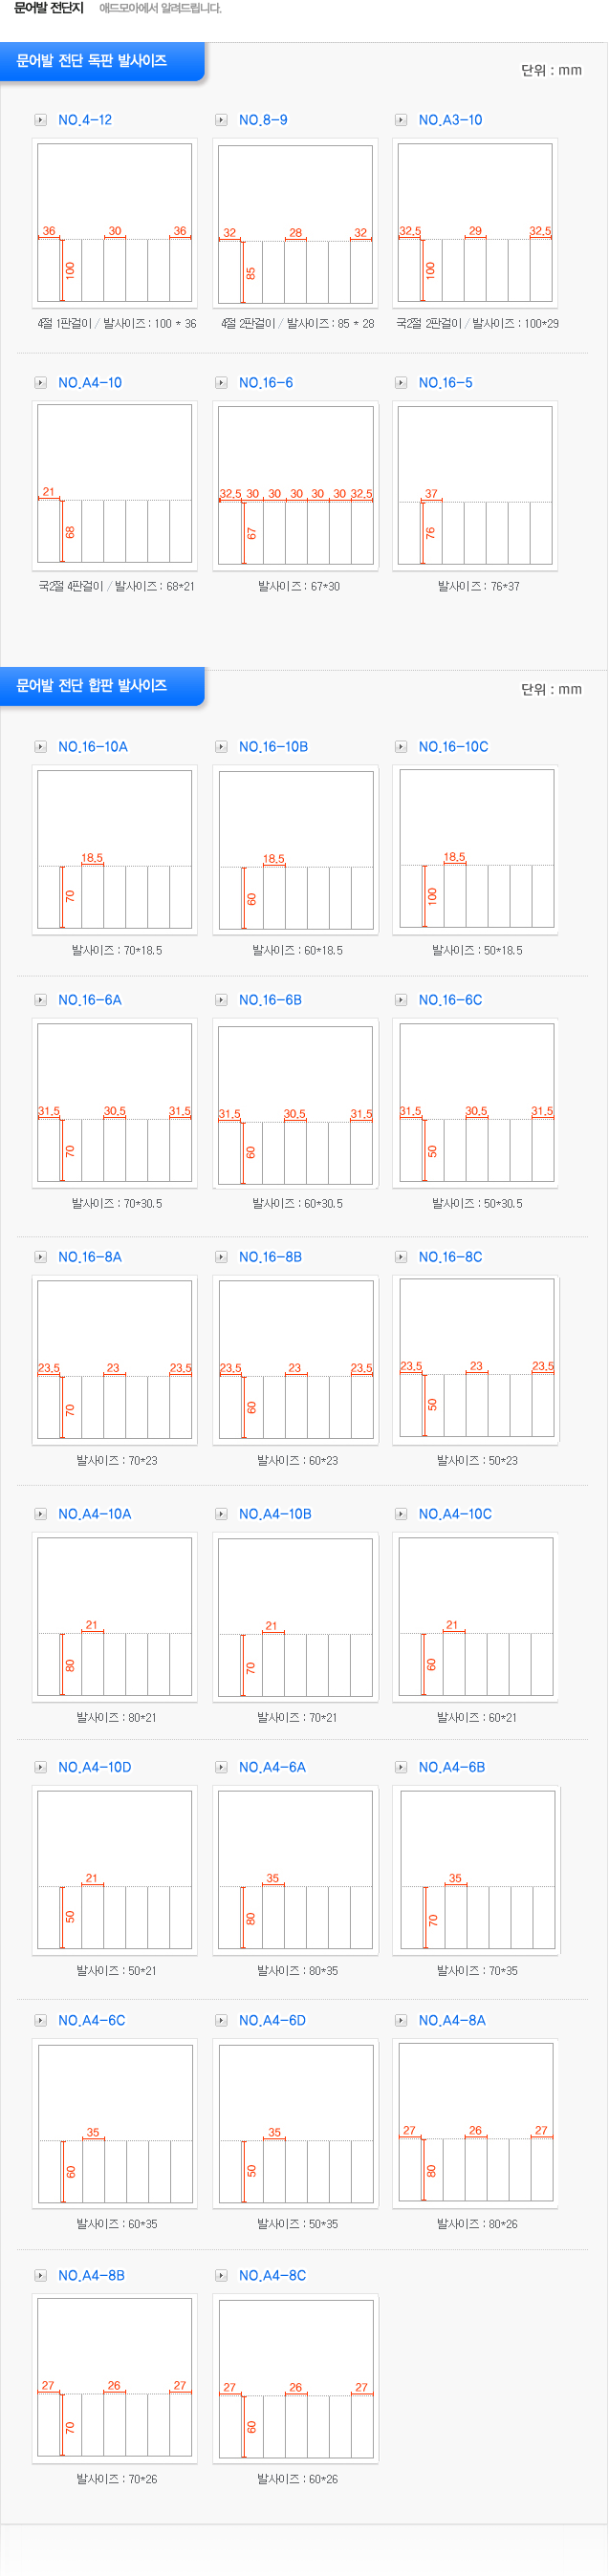Click the arrow icon next to NO.A4-8C
Viewport: 609px width, 2576px height.
point(221,2275)
